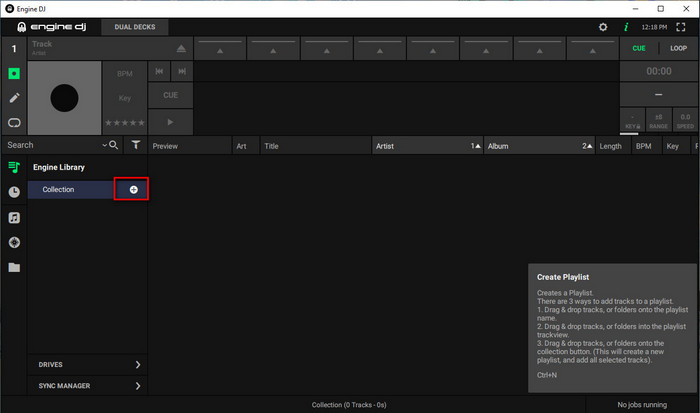Skip to previous track button
Screen dimensions: 700x413
point(159,71)
